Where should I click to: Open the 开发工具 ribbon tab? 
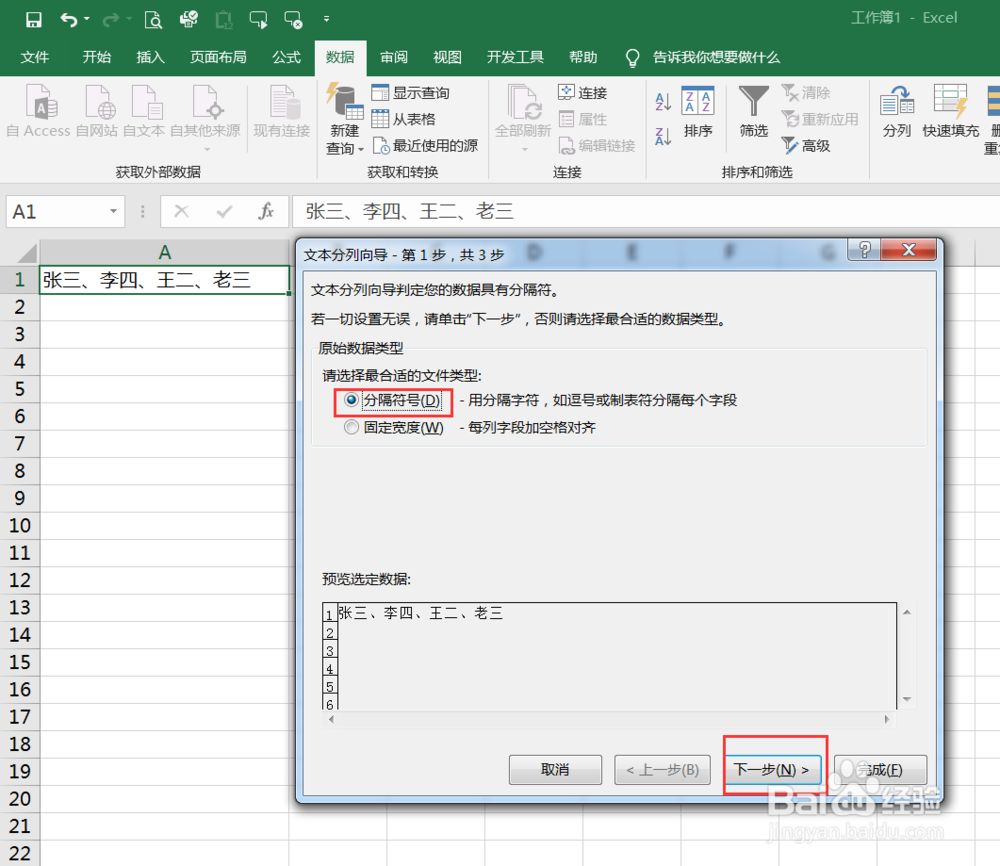515,57
